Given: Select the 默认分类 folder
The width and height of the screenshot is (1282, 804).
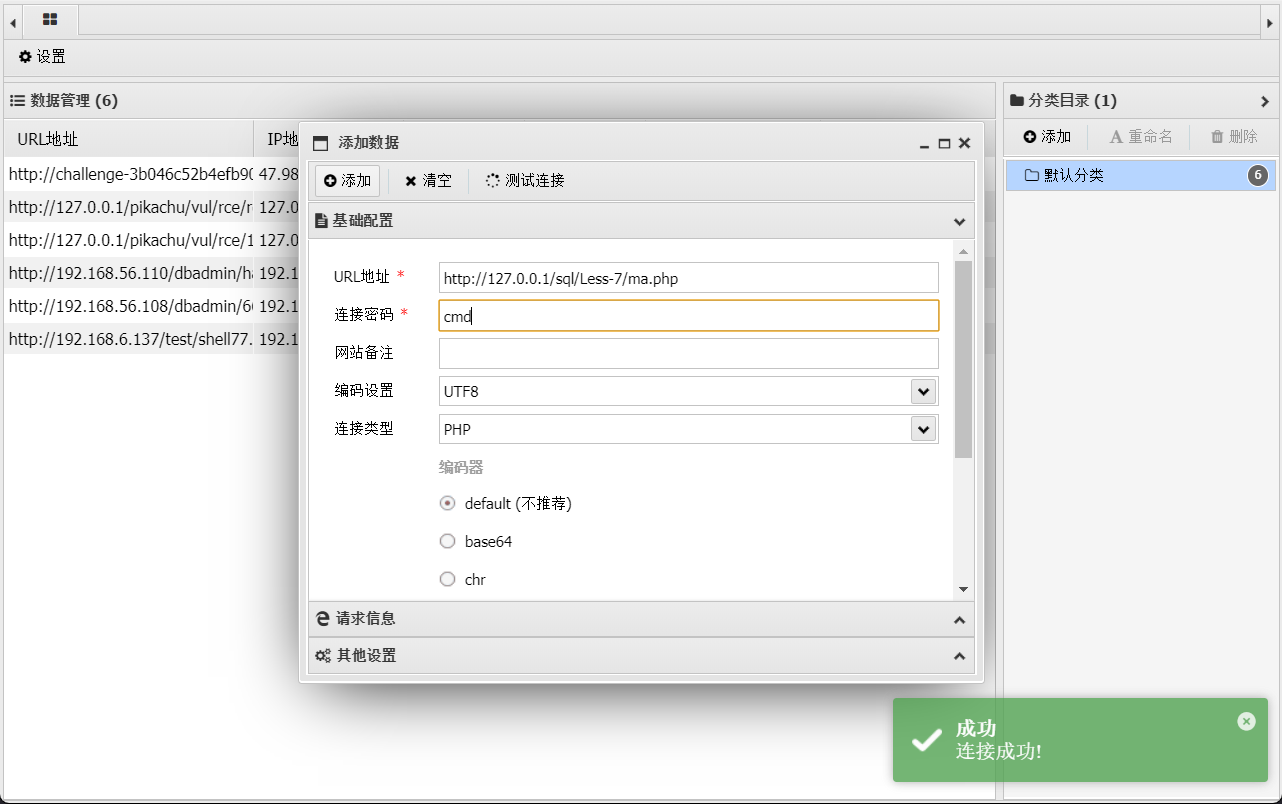Looking at the screenshot, I should click(1141, 176).
